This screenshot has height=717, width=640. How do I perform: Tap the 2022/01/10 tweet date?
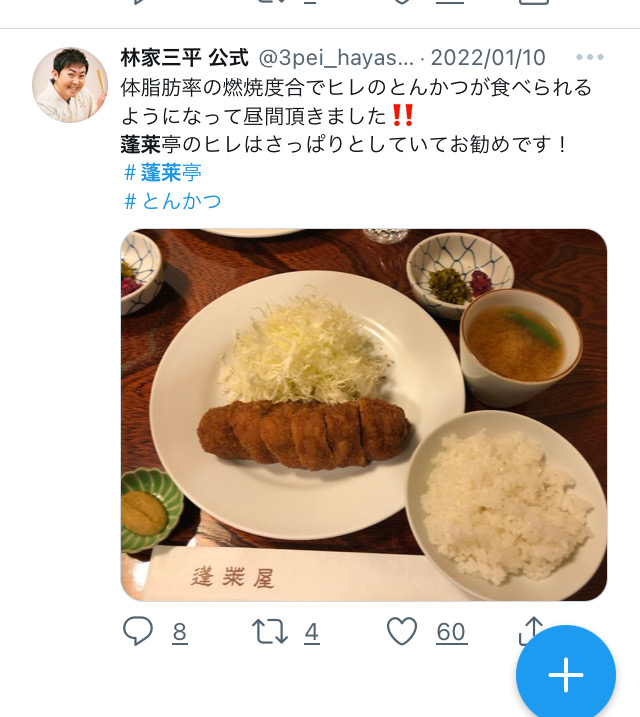pyautogui.click(x=488, y=58)
